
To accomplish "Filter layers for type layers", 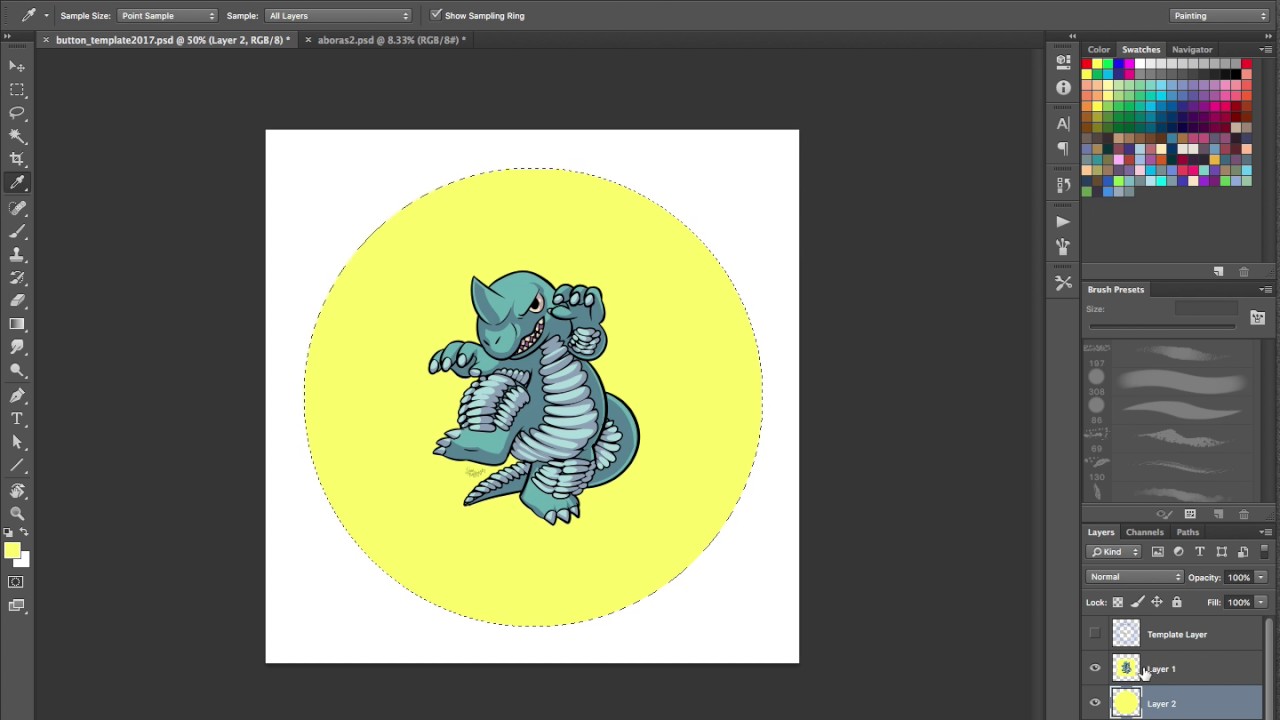I will click(1200, 552).
